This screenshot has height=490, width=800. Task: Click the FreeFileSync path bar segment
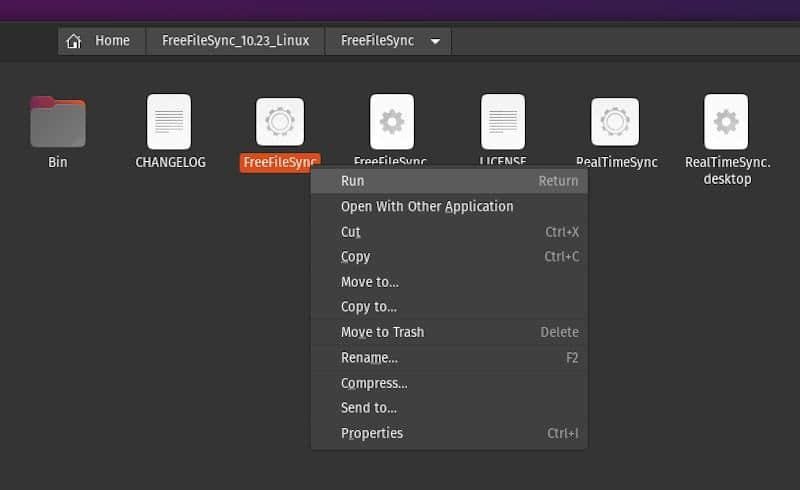click(377, 41)
